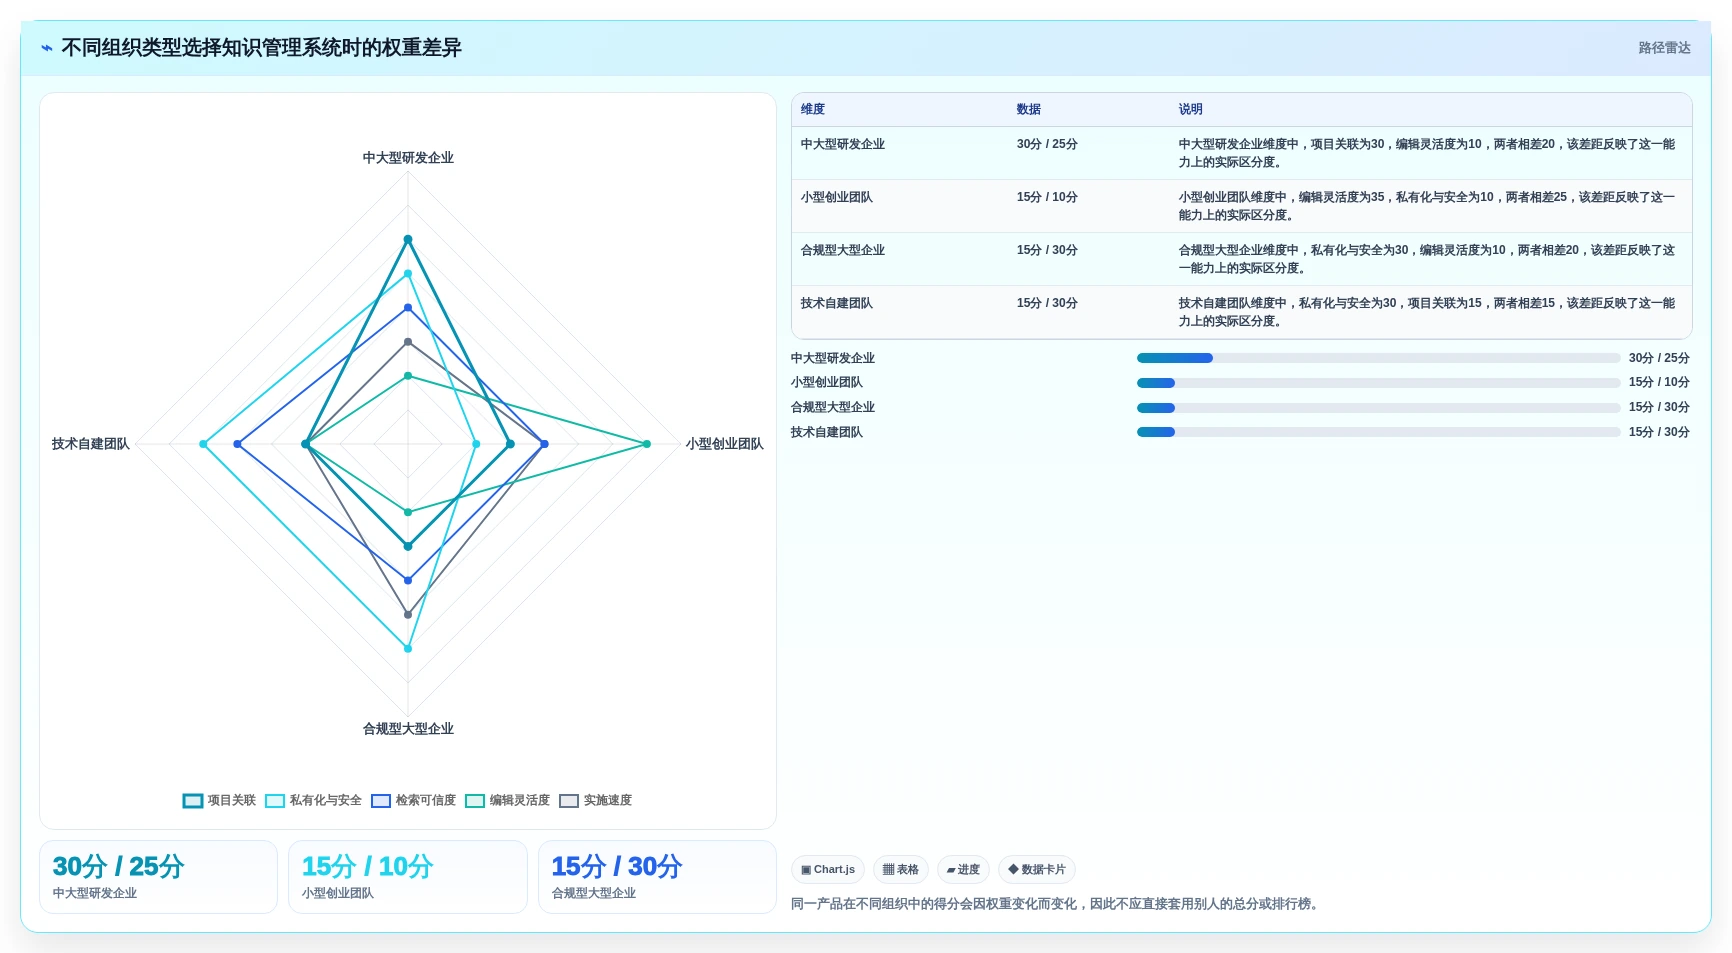Click the chart title 不同组织类型选择知识管理系统时的权重差异
The height and width of the screenshot is (953, 1732).
pos(261,48)
